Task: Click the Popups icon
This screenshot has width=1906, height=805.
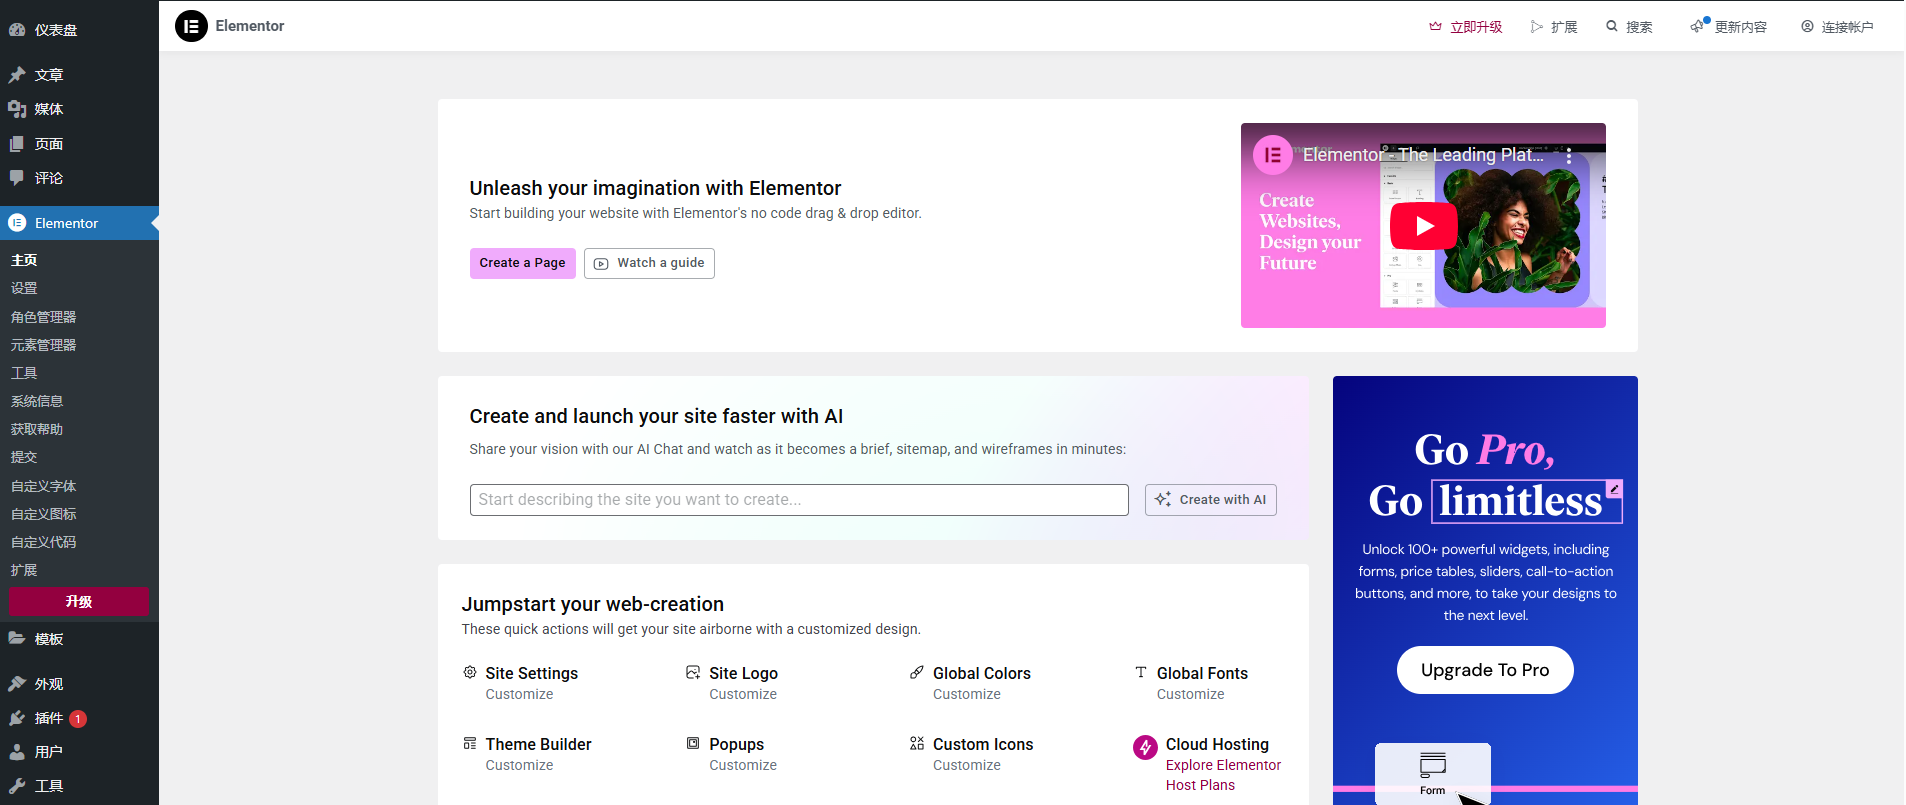Action: tap(693, 743)
